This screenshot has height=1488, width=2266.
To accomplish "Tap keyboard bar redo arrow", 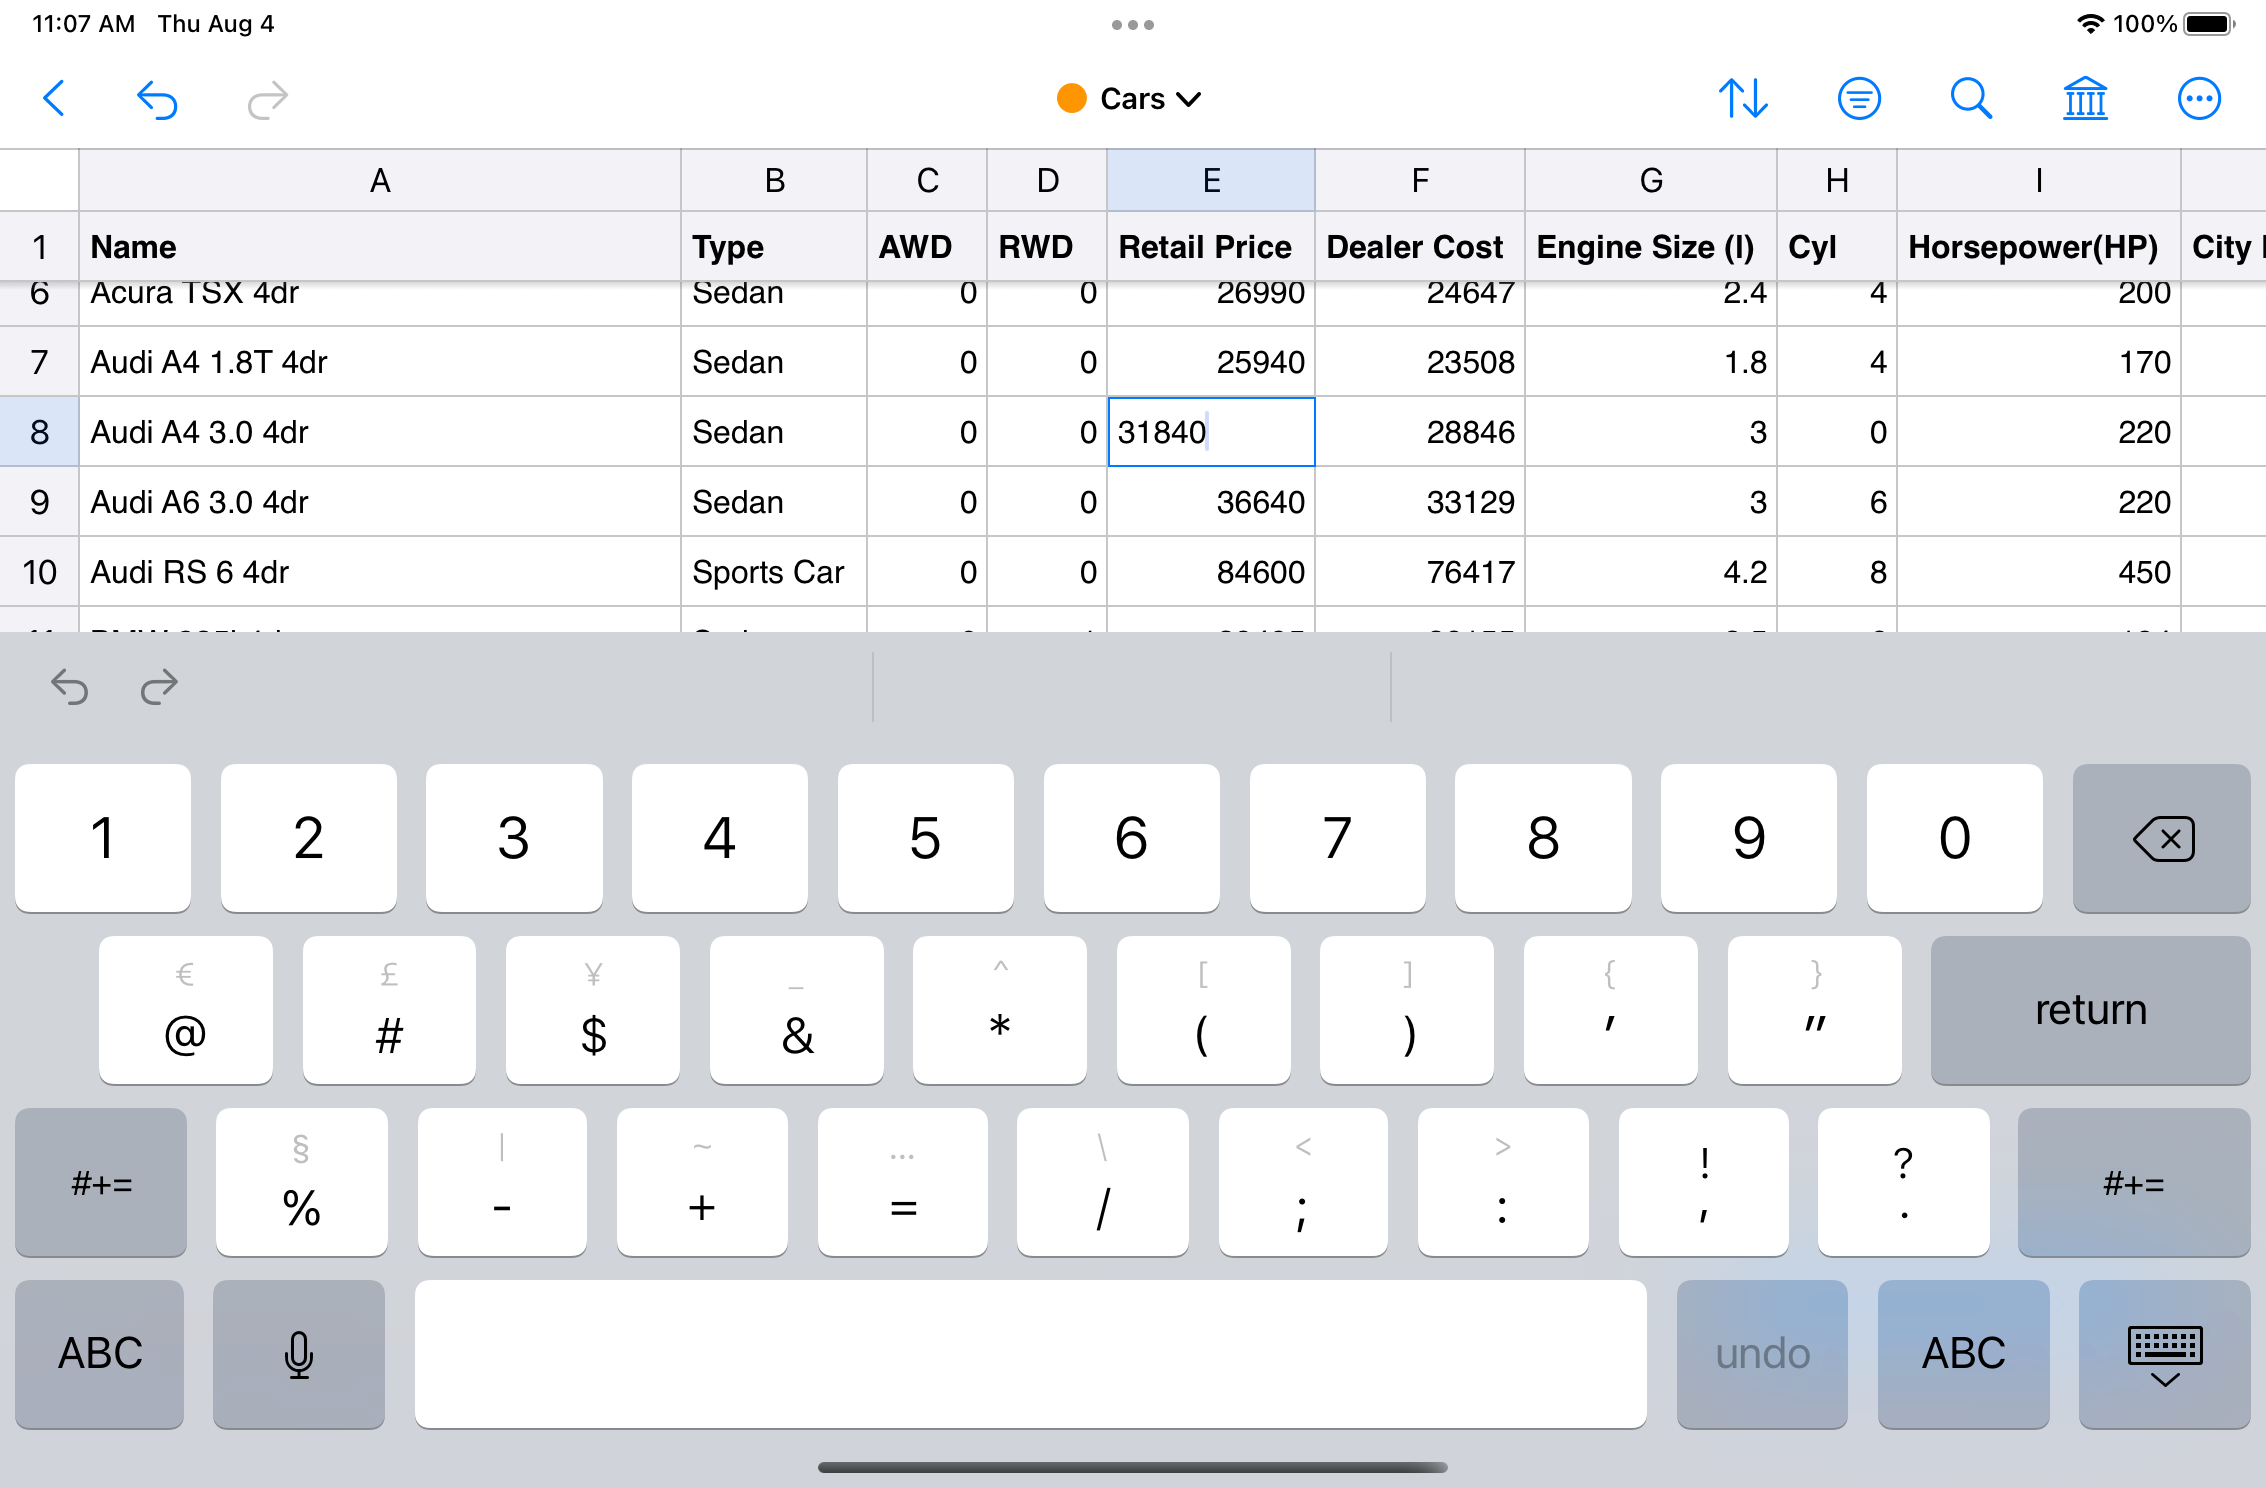I will [x=159, y=687].
